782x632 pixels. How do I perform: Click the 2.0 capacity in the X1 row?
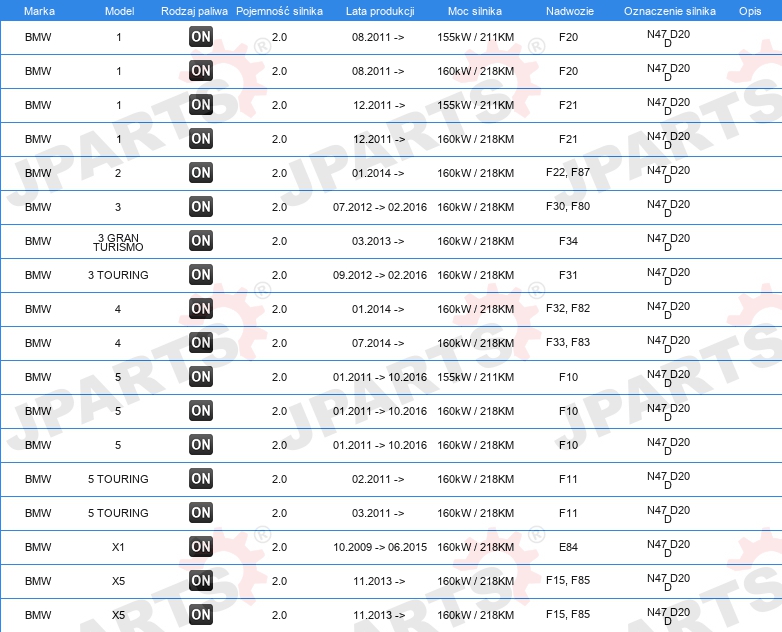point(279,547)
